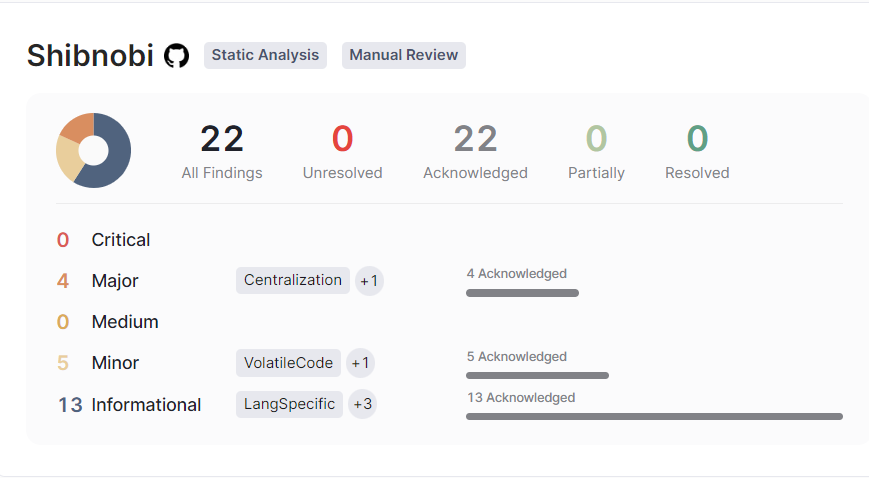This screenshot has height=478, width=869.
Task: Click the LangSpecific category tag
Action: click(x=289, y=404)
